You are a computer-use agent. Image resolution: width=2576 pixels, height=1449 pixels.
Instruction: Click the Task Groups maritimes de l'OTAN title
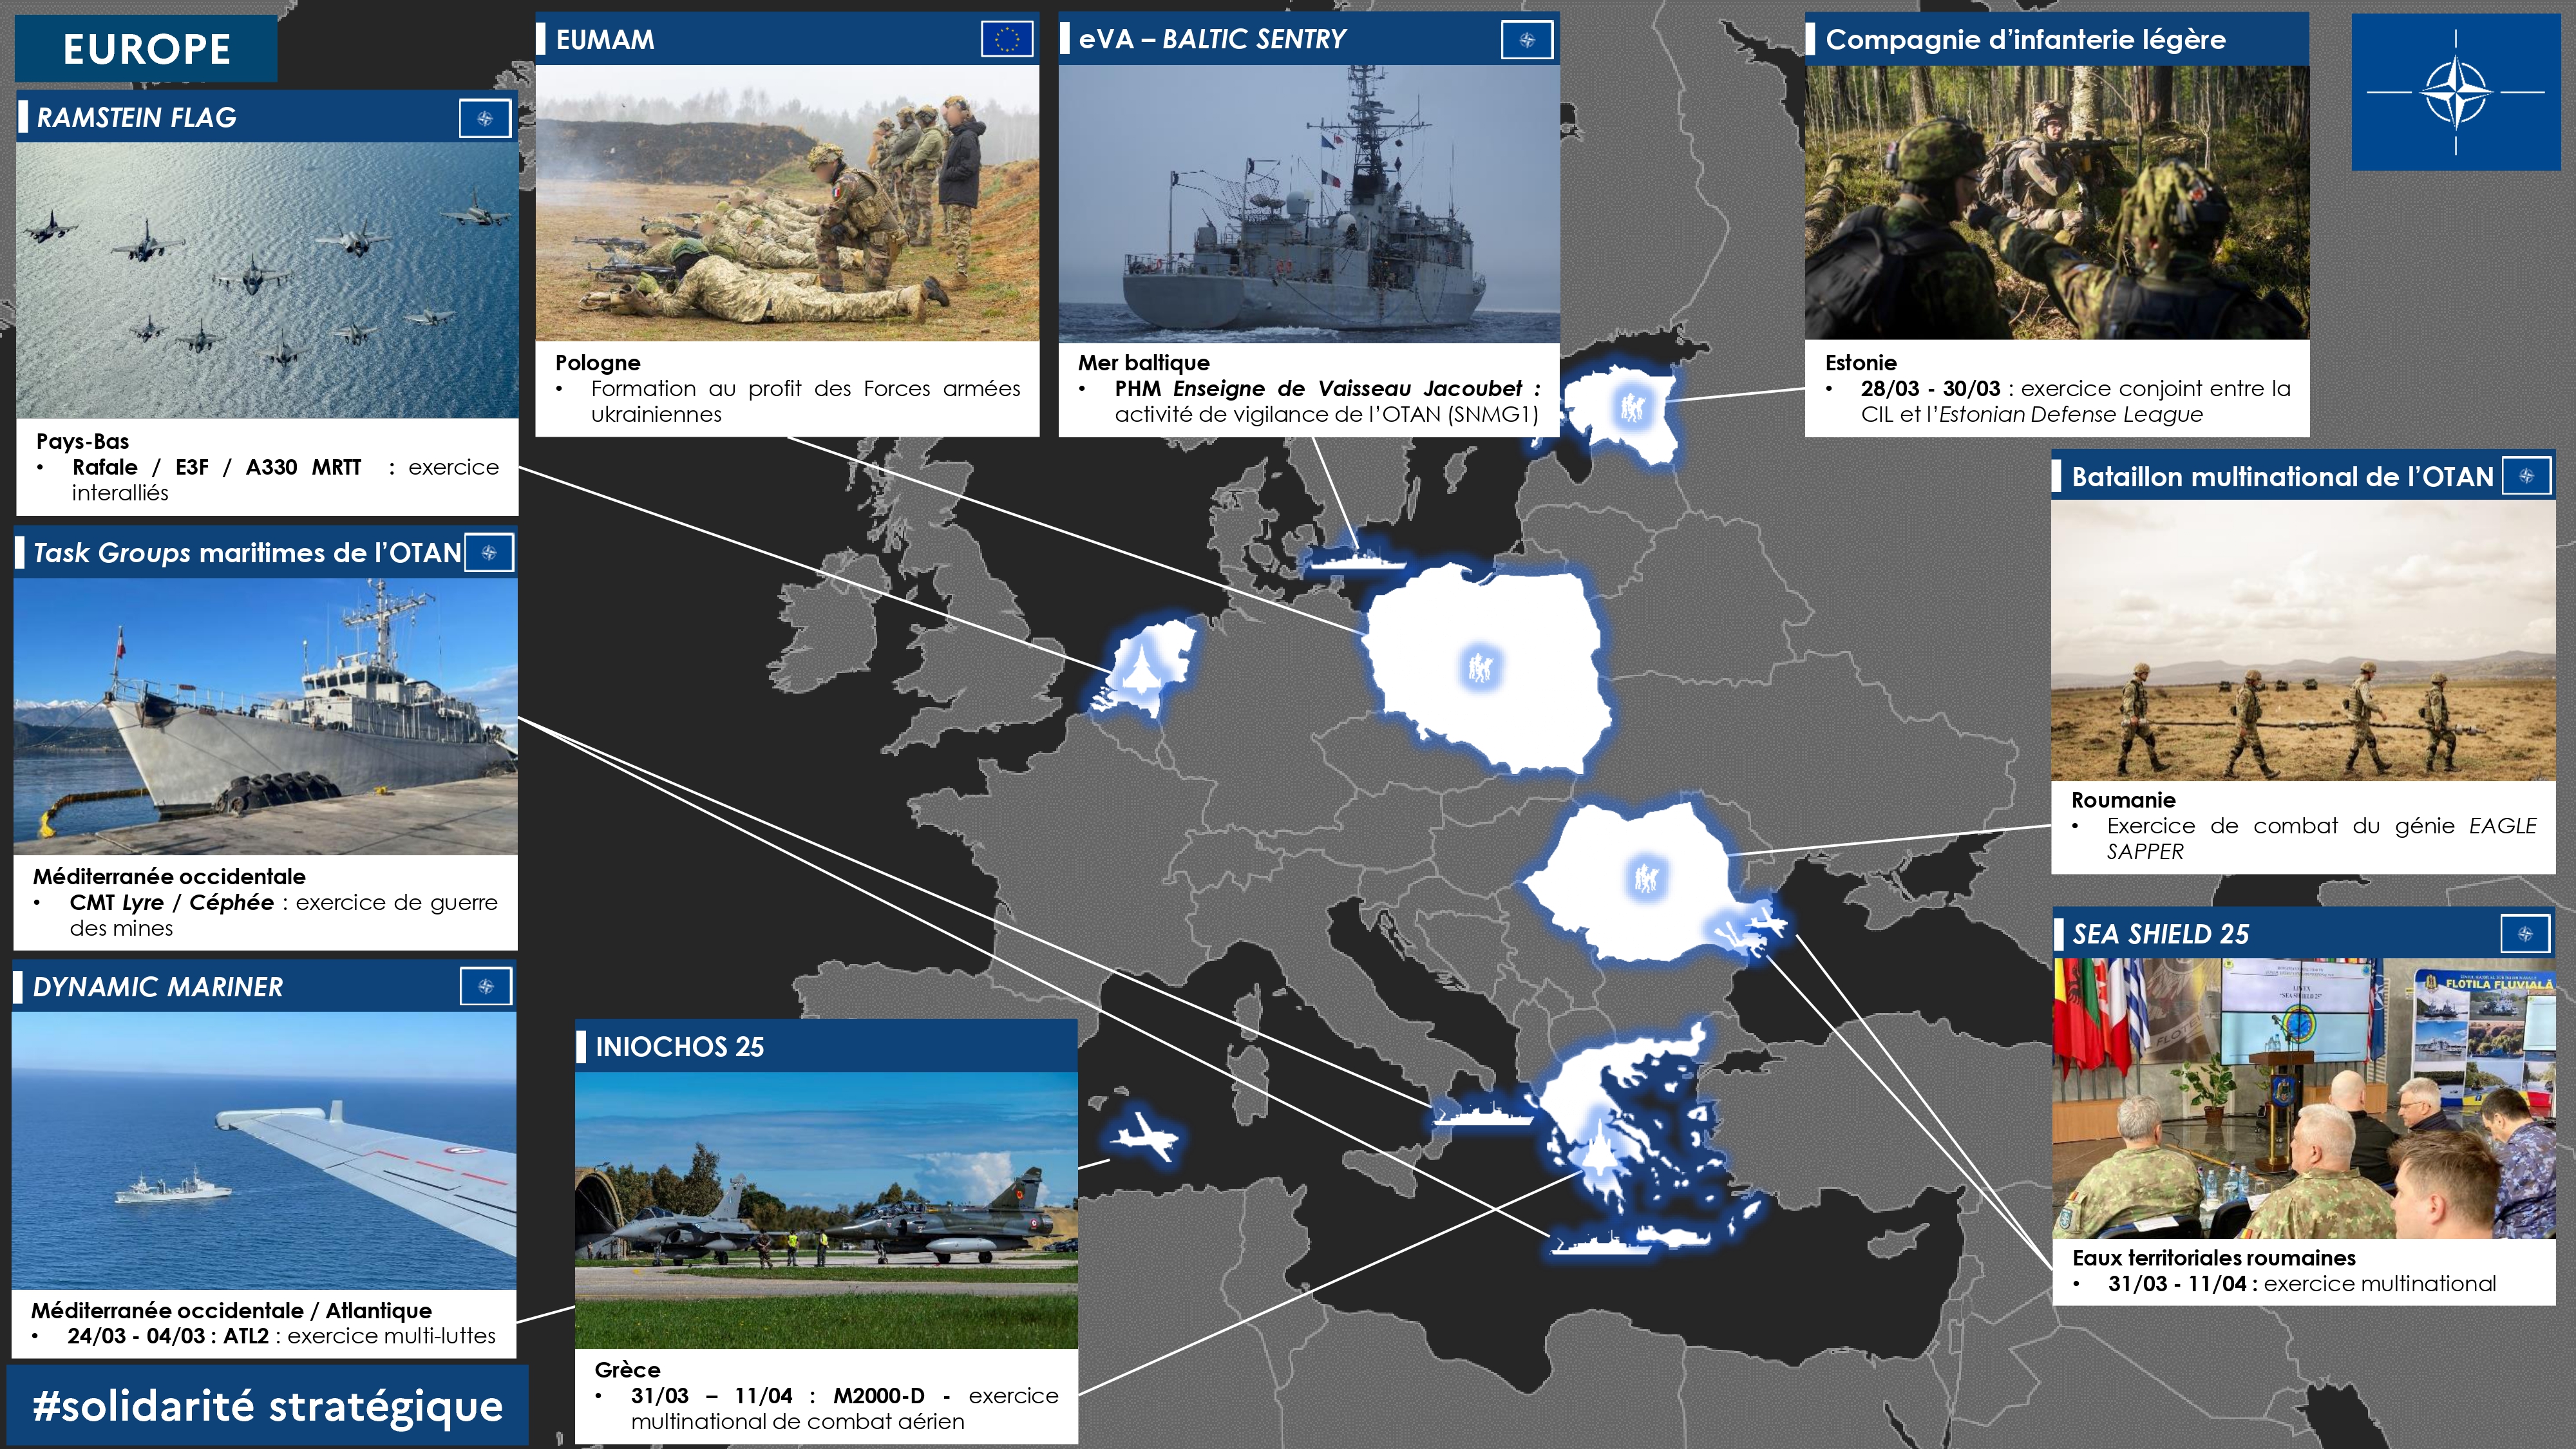click(x=247, y=553)
